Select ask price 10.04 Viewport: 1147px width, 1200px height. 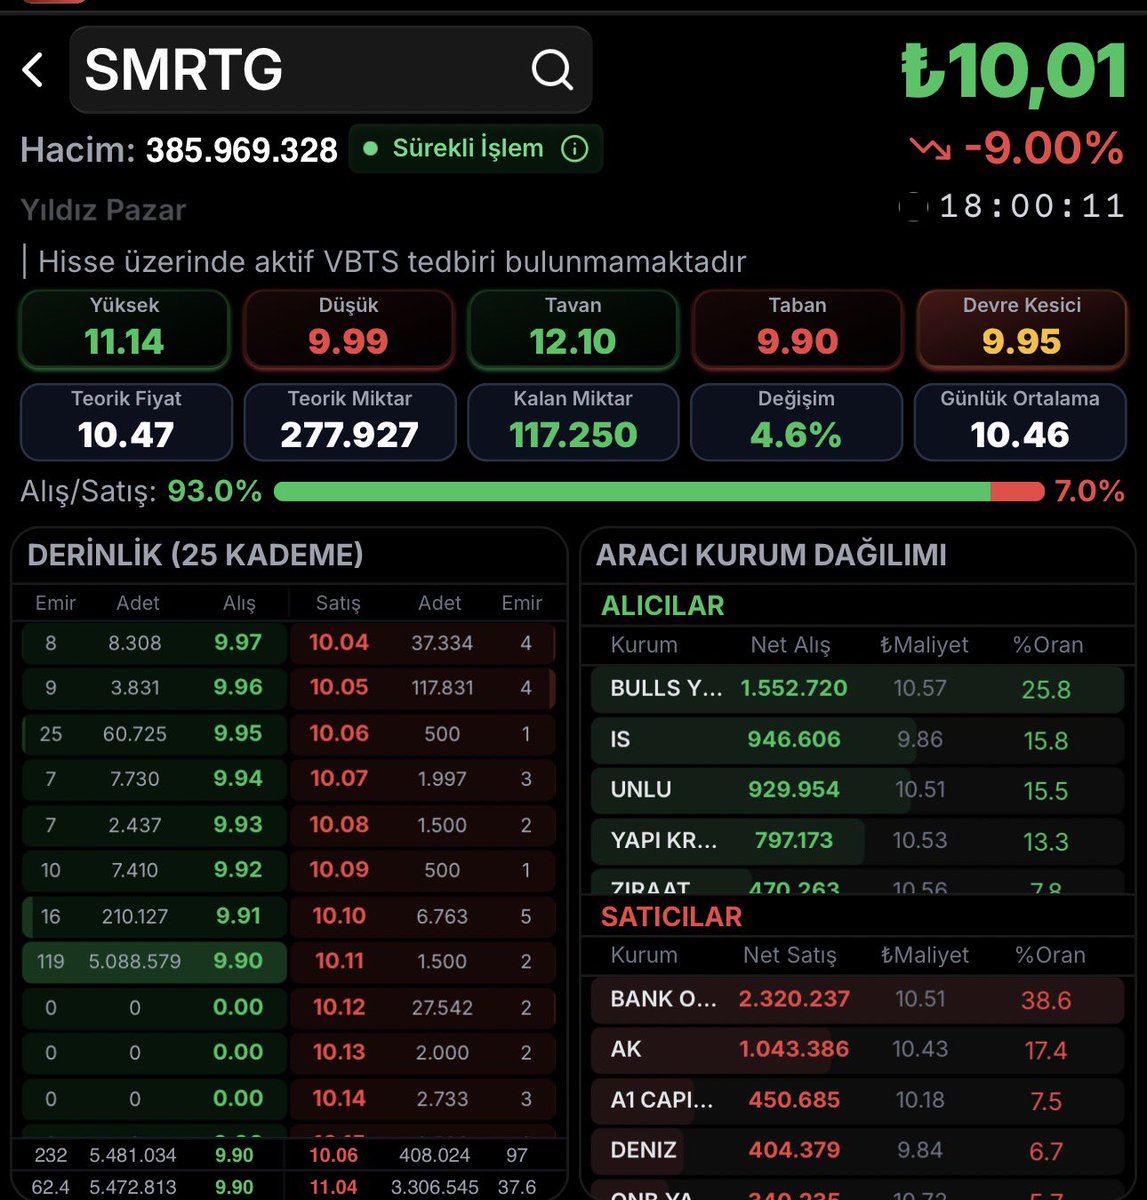tap(339, 643)
